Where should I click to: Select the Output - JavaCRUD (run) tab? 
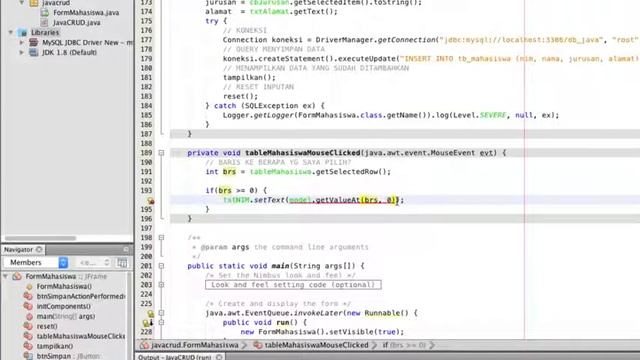[175, 357]
